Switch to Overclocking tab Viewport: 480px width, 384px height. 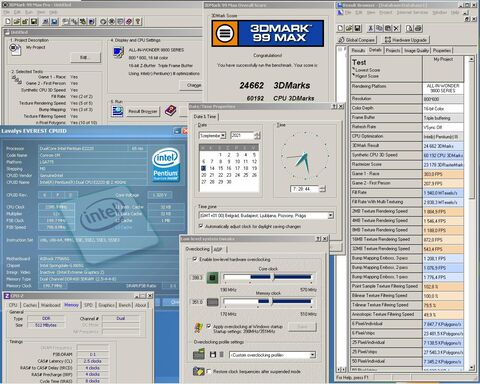pyautogui.click(x=197, y=249)
